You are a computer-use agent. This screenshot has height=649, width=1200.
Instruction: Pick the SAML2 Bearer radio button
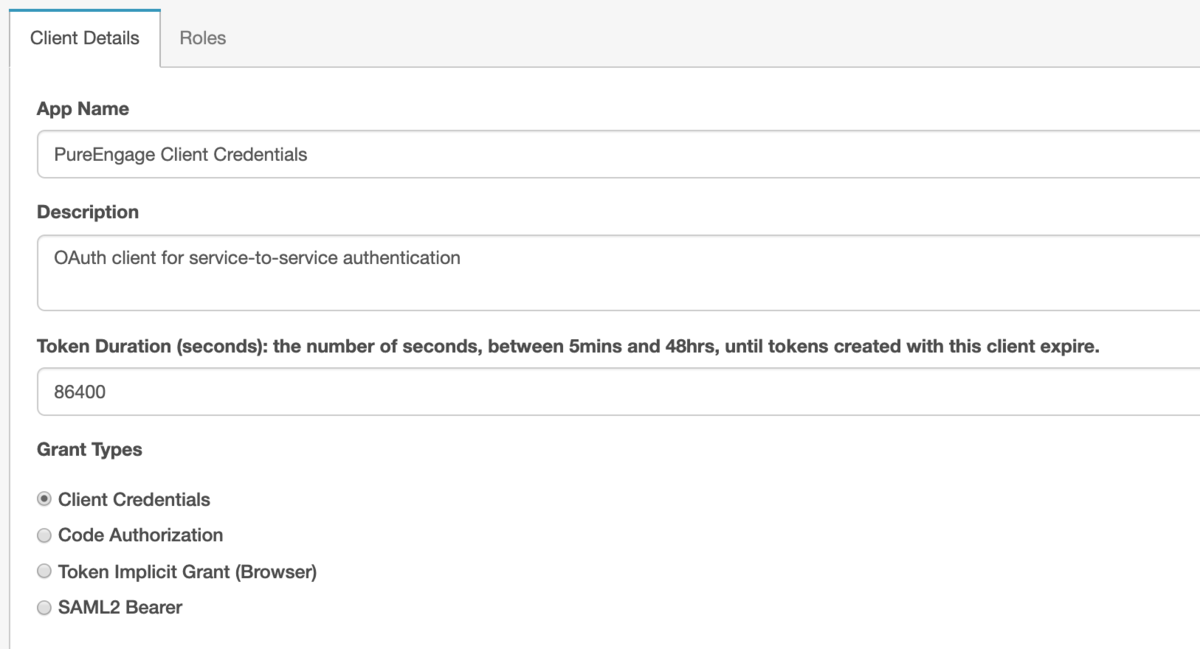[x=44, y=607]
